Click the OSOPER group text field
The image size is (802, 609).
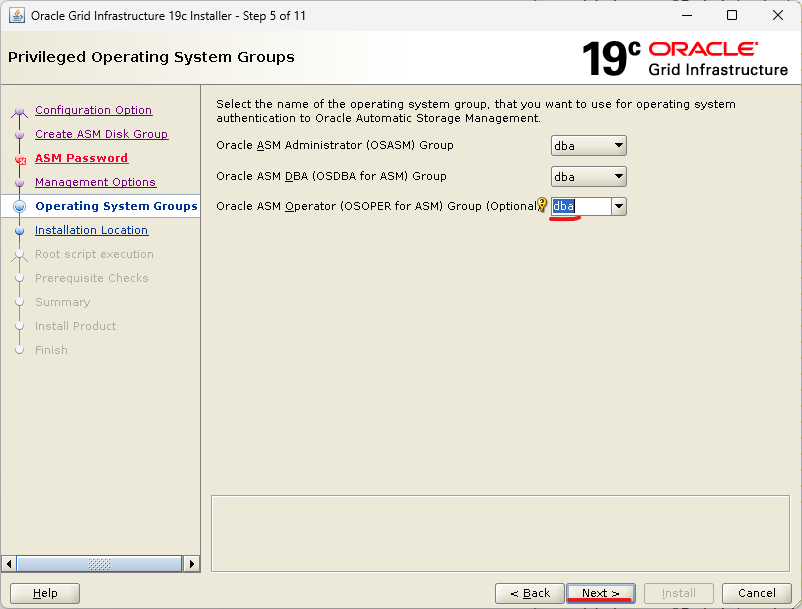coord(579,206)
